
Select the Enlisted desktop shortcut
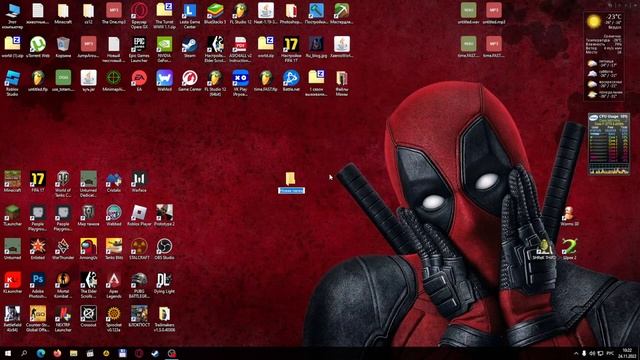(x=38, y=249)
